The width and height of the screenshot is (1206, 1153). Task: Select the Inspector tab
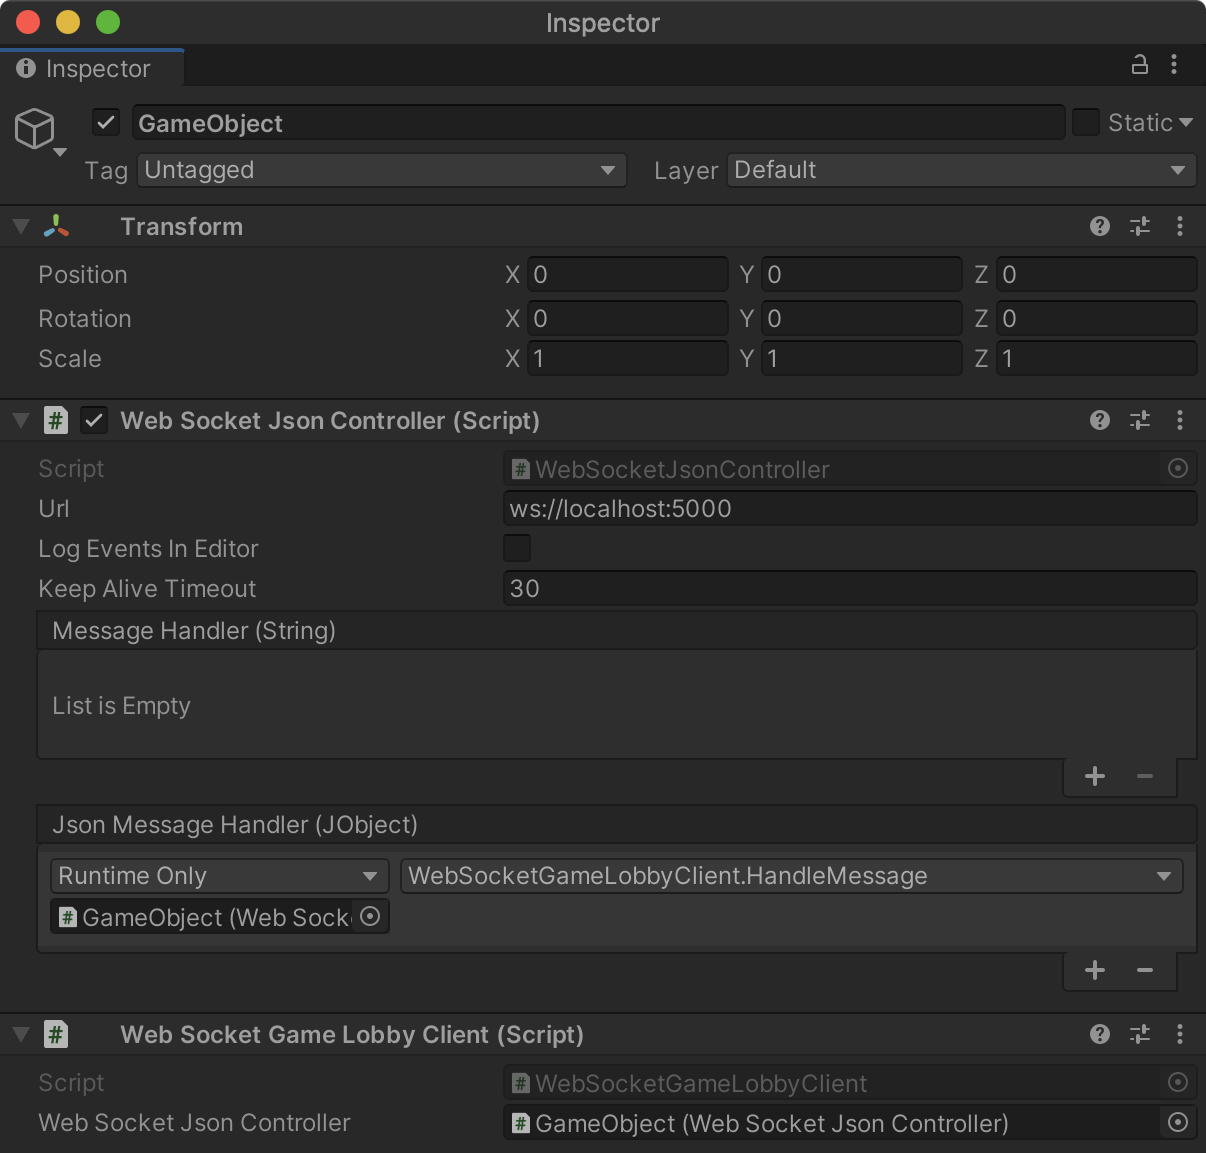point(92,68)
